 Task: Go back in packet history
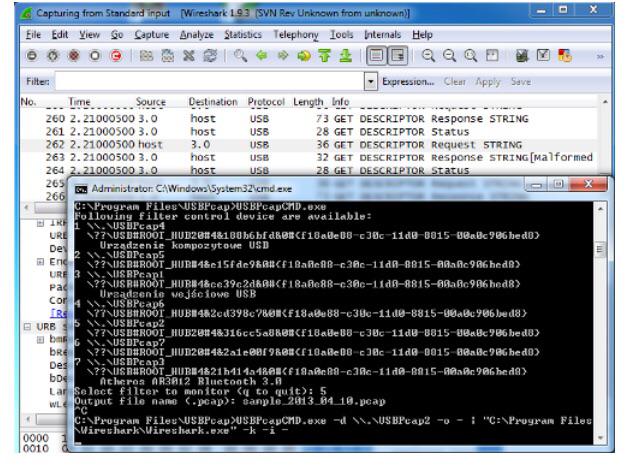pos(262,55)
